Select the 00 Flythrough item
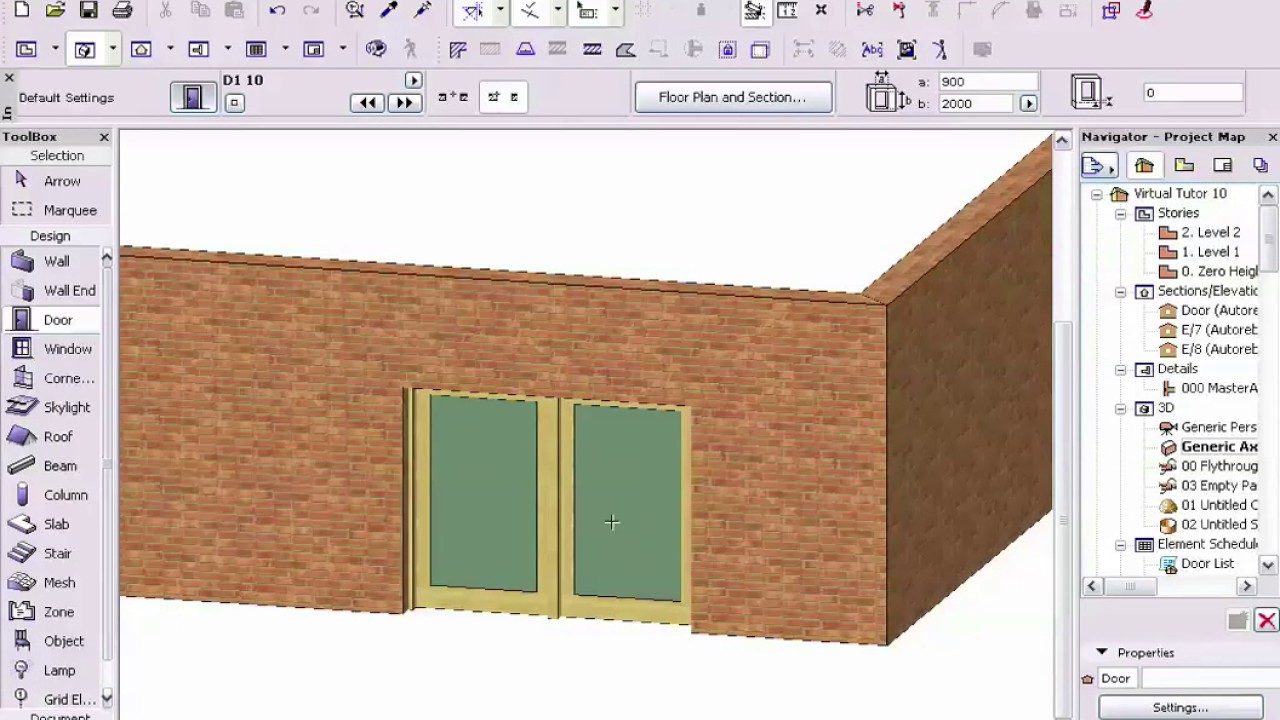 tap(1208, 467)
